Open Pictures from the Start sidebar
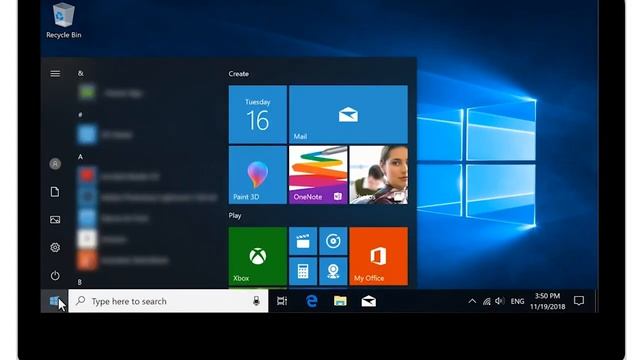 55,220
